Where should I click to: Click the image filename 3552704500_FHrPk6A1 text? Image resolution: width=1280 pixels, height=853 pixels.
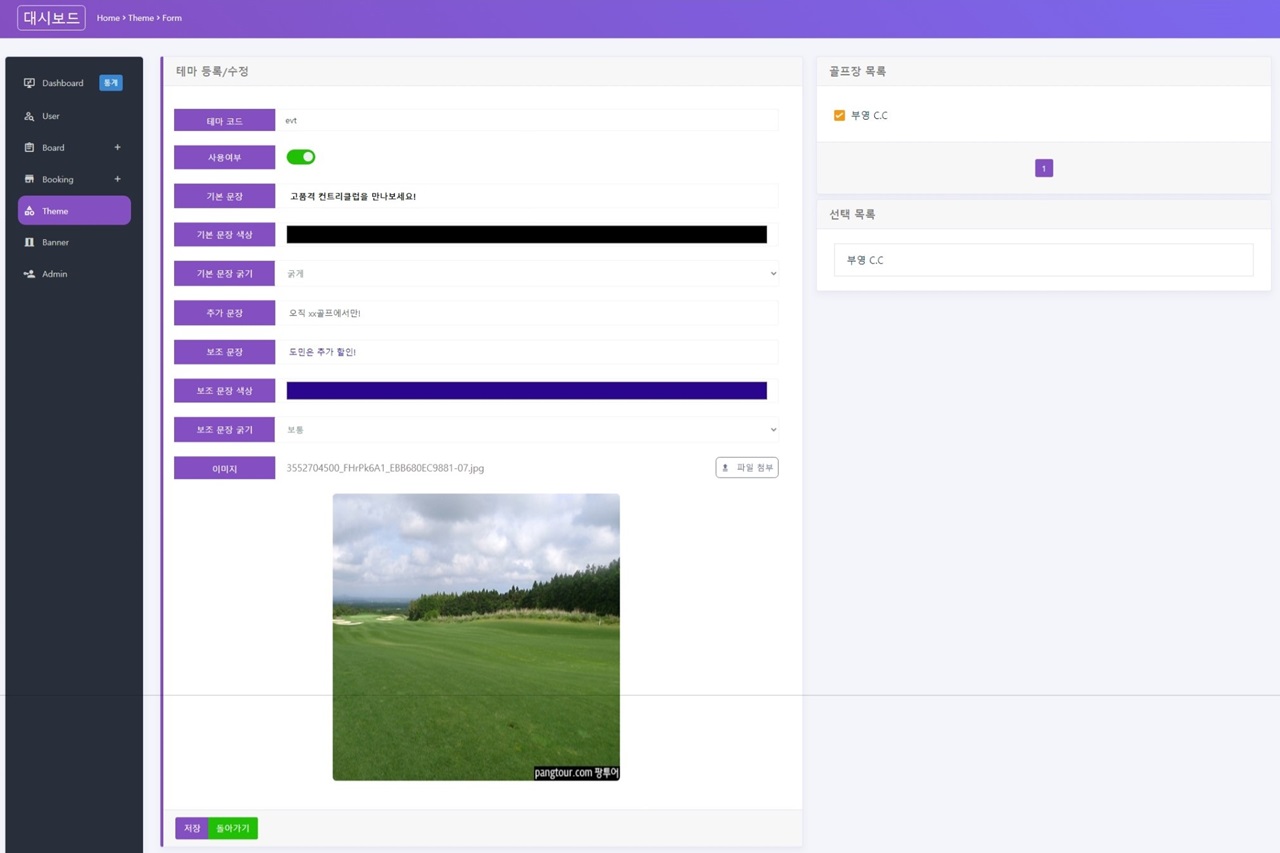pos(385,468)
